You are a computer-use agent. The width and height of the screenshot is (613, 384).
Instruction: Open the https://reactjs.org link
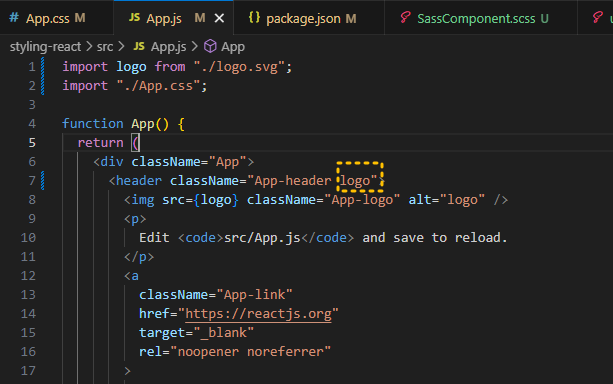(258, 314)
